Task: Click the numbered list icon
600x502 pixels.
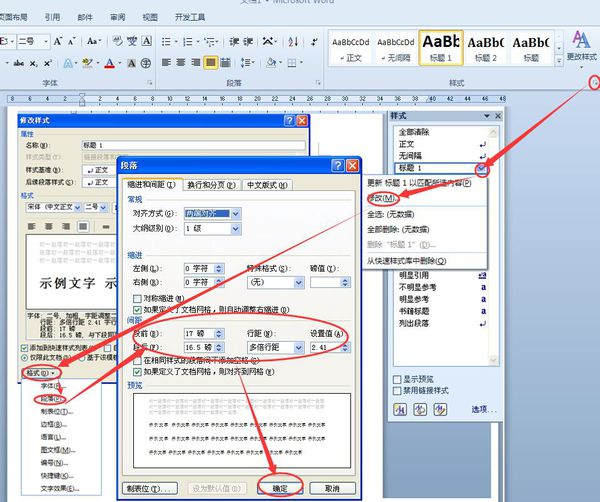Action: coord(188,41)
